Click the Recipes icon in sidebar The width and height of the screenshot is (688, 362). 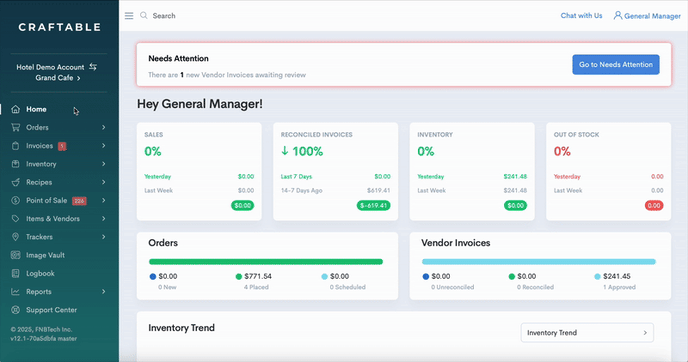[15, 182]
